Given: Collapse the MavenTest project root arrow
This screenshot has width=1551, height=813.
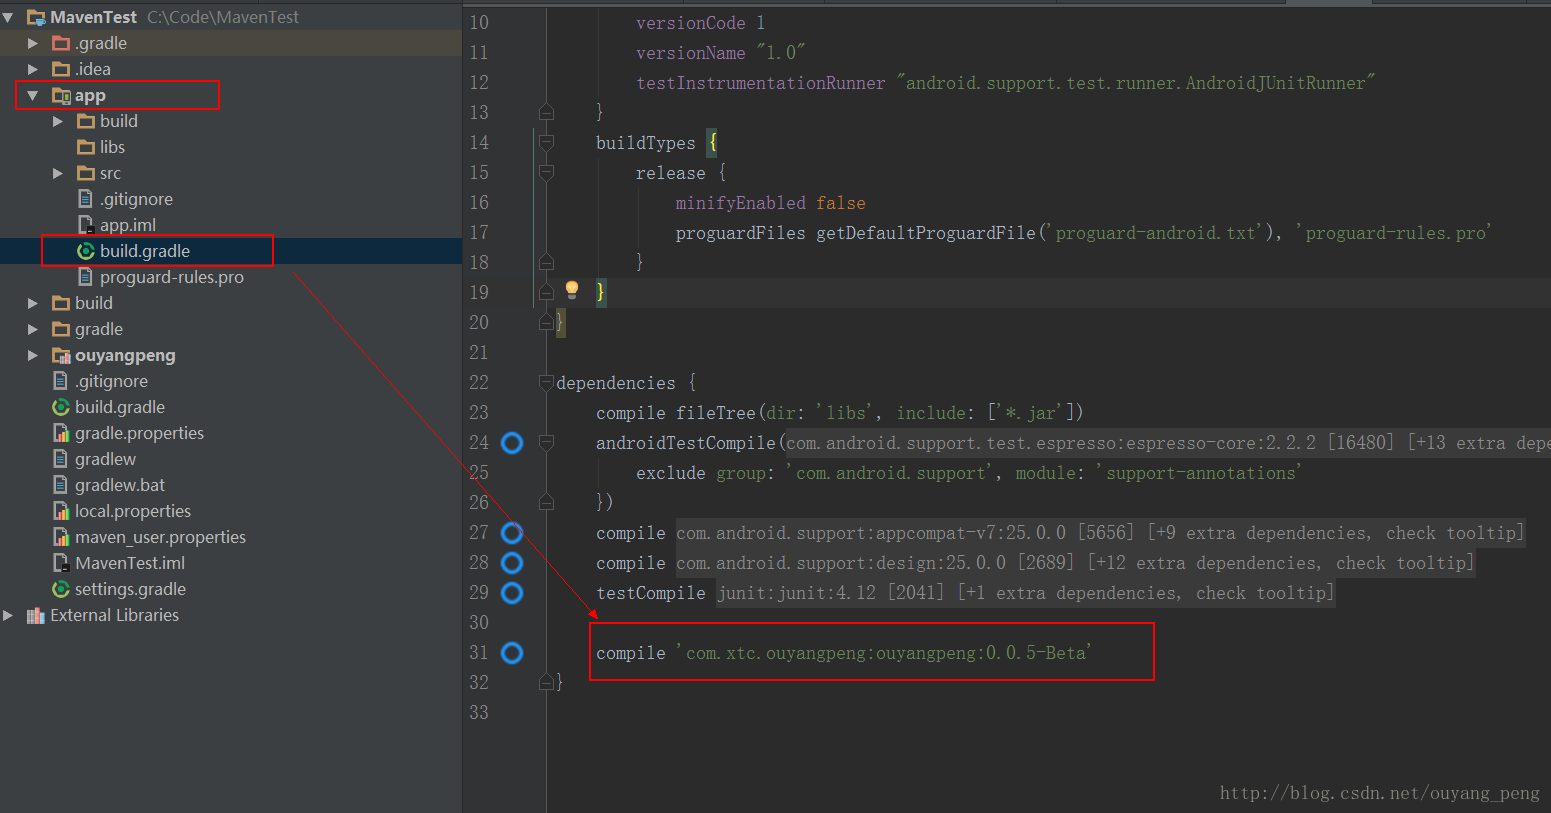Looking at the screenshot, I should (8, 17).
